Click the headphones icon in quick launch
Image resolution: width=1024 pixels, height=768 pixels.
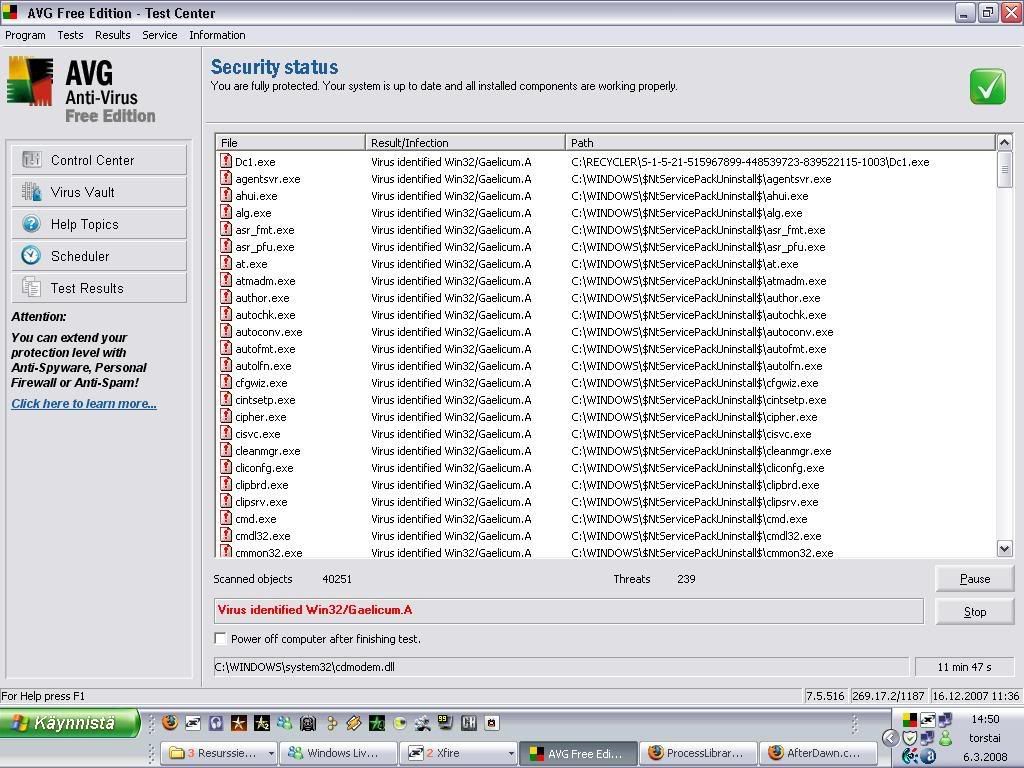coord(216,722)
